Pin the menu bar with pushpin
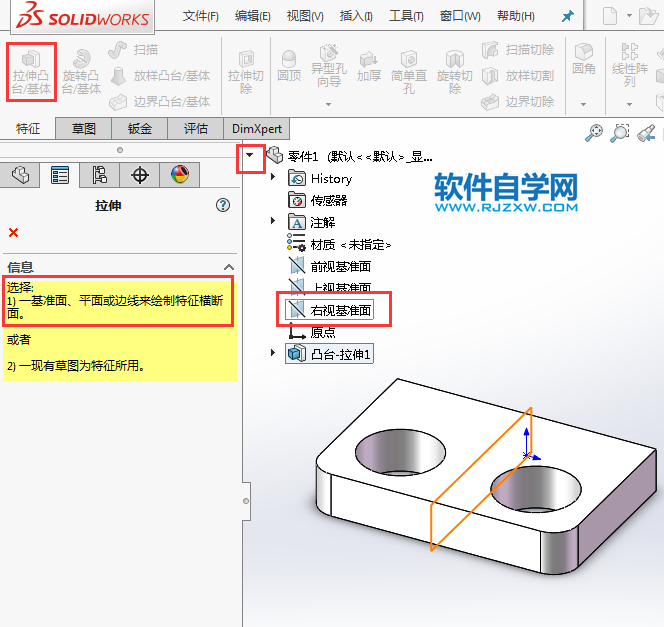Screen dimensions: 664x627 [567, 17]
